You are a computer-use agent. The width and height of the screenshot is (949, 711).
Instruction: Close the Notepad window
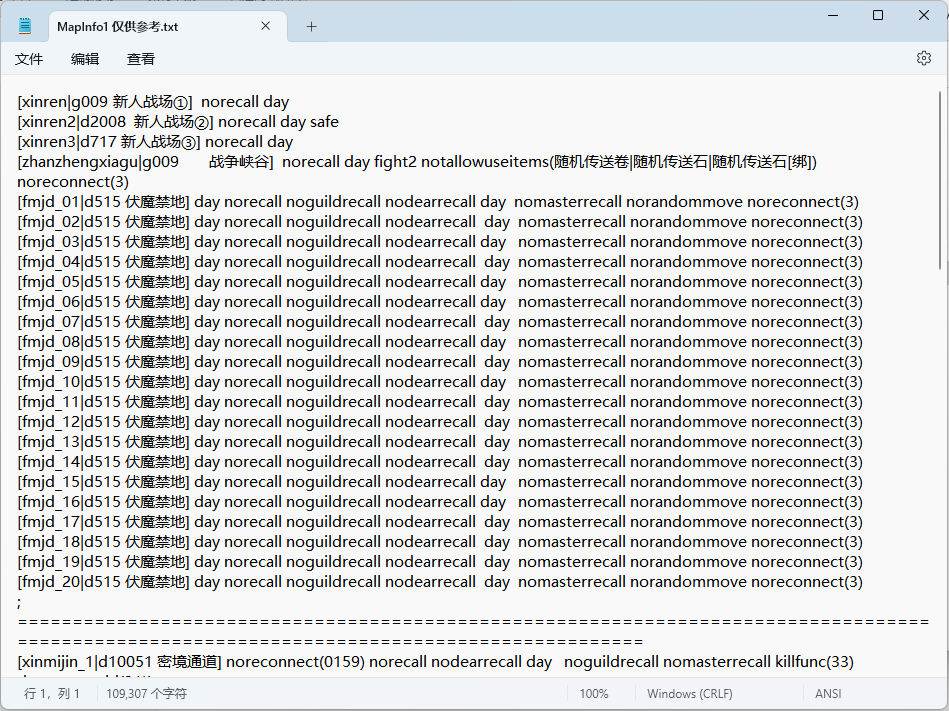coord(924,15)
